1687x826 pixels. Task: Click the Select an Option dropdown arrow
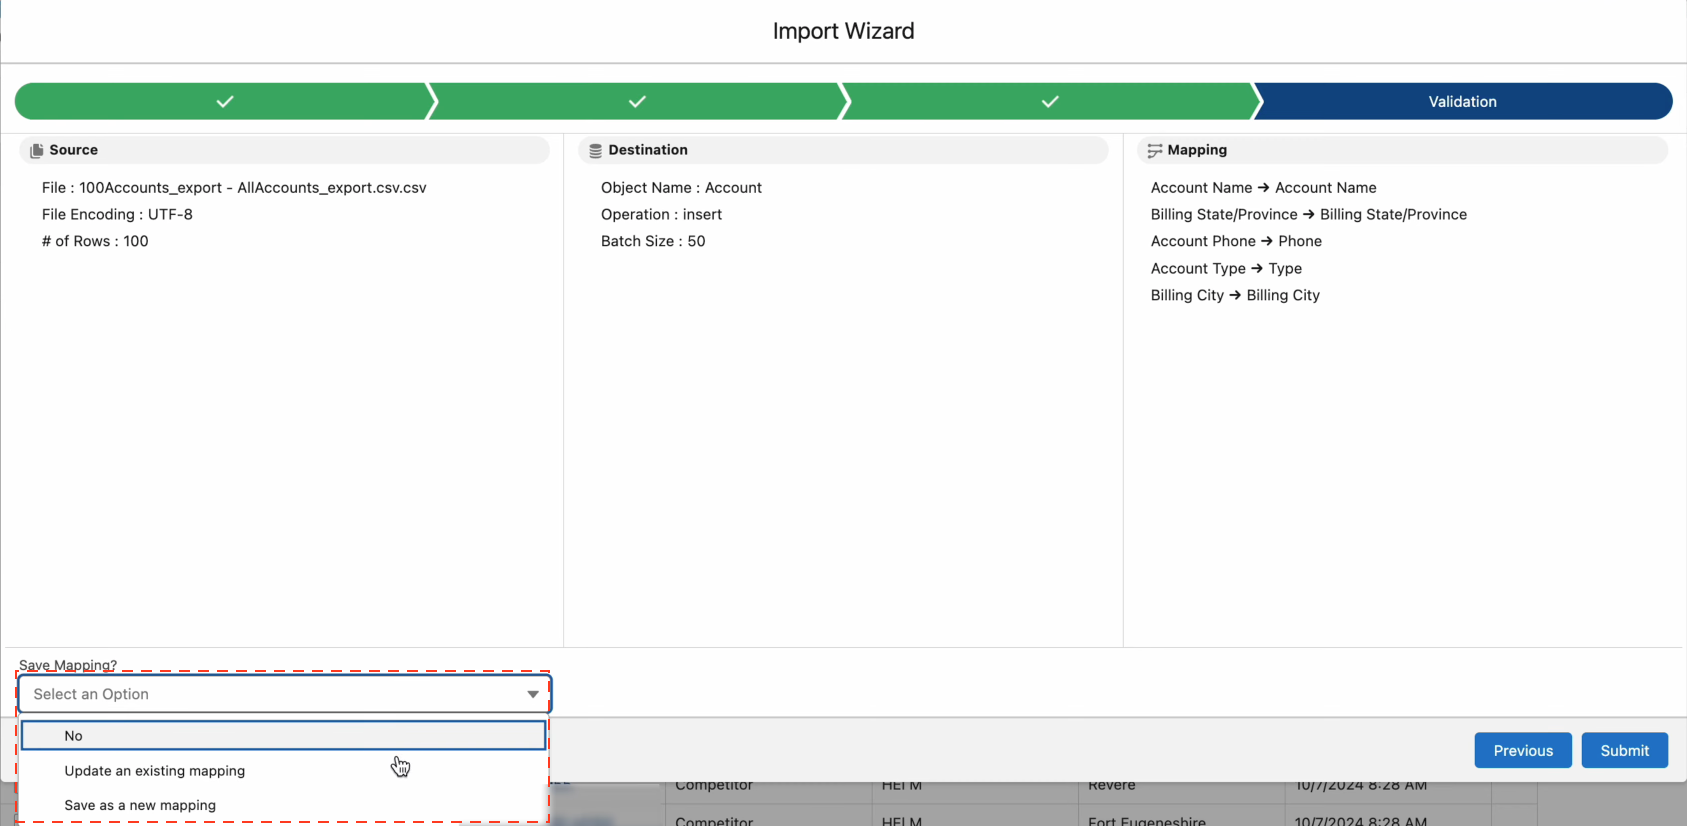pos(533,694)
